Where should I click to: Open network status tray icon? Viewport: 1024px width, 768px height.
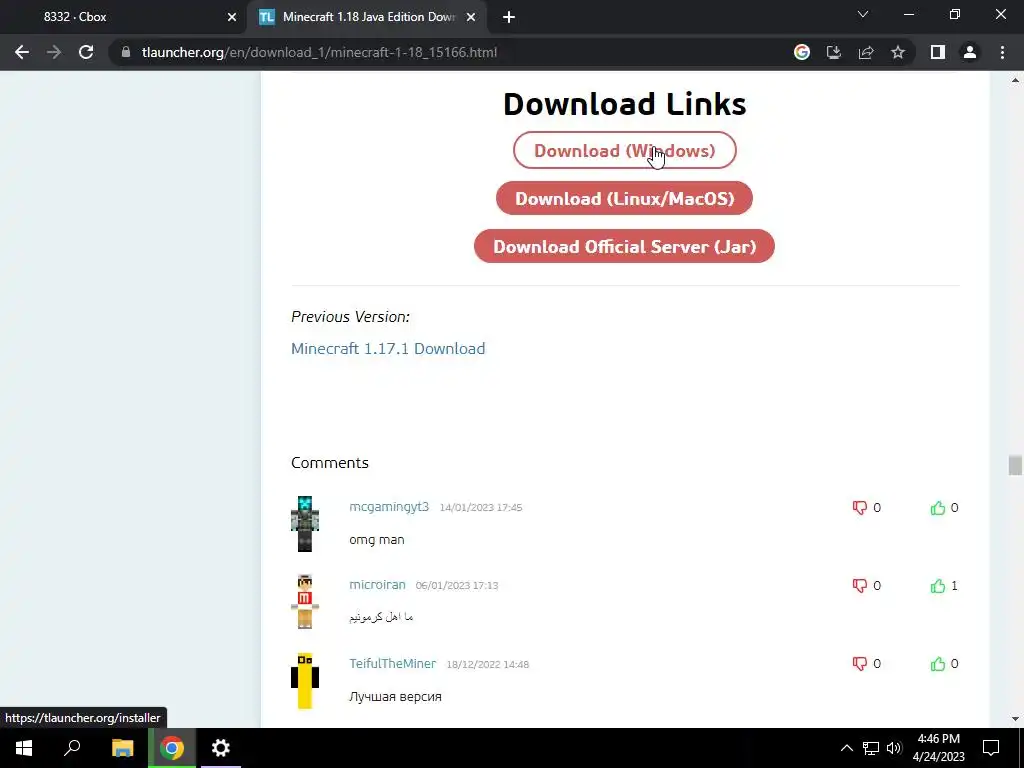(871, 748)
